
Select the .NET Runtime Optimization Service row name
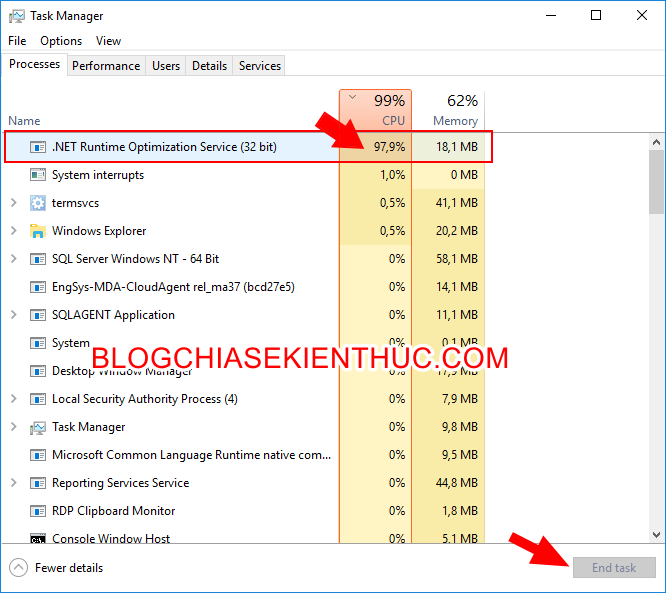[164, 147]
